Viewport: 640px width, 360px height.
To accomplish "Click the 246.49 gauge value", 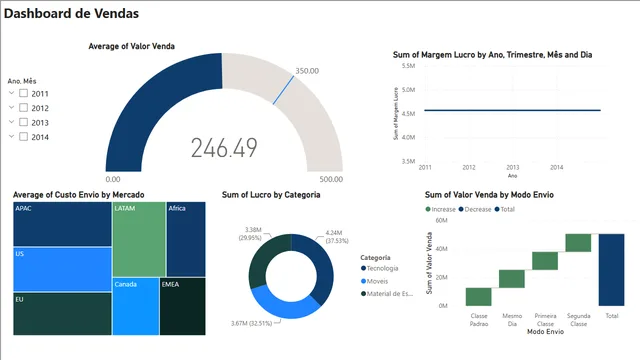I will tap(224, 148).
